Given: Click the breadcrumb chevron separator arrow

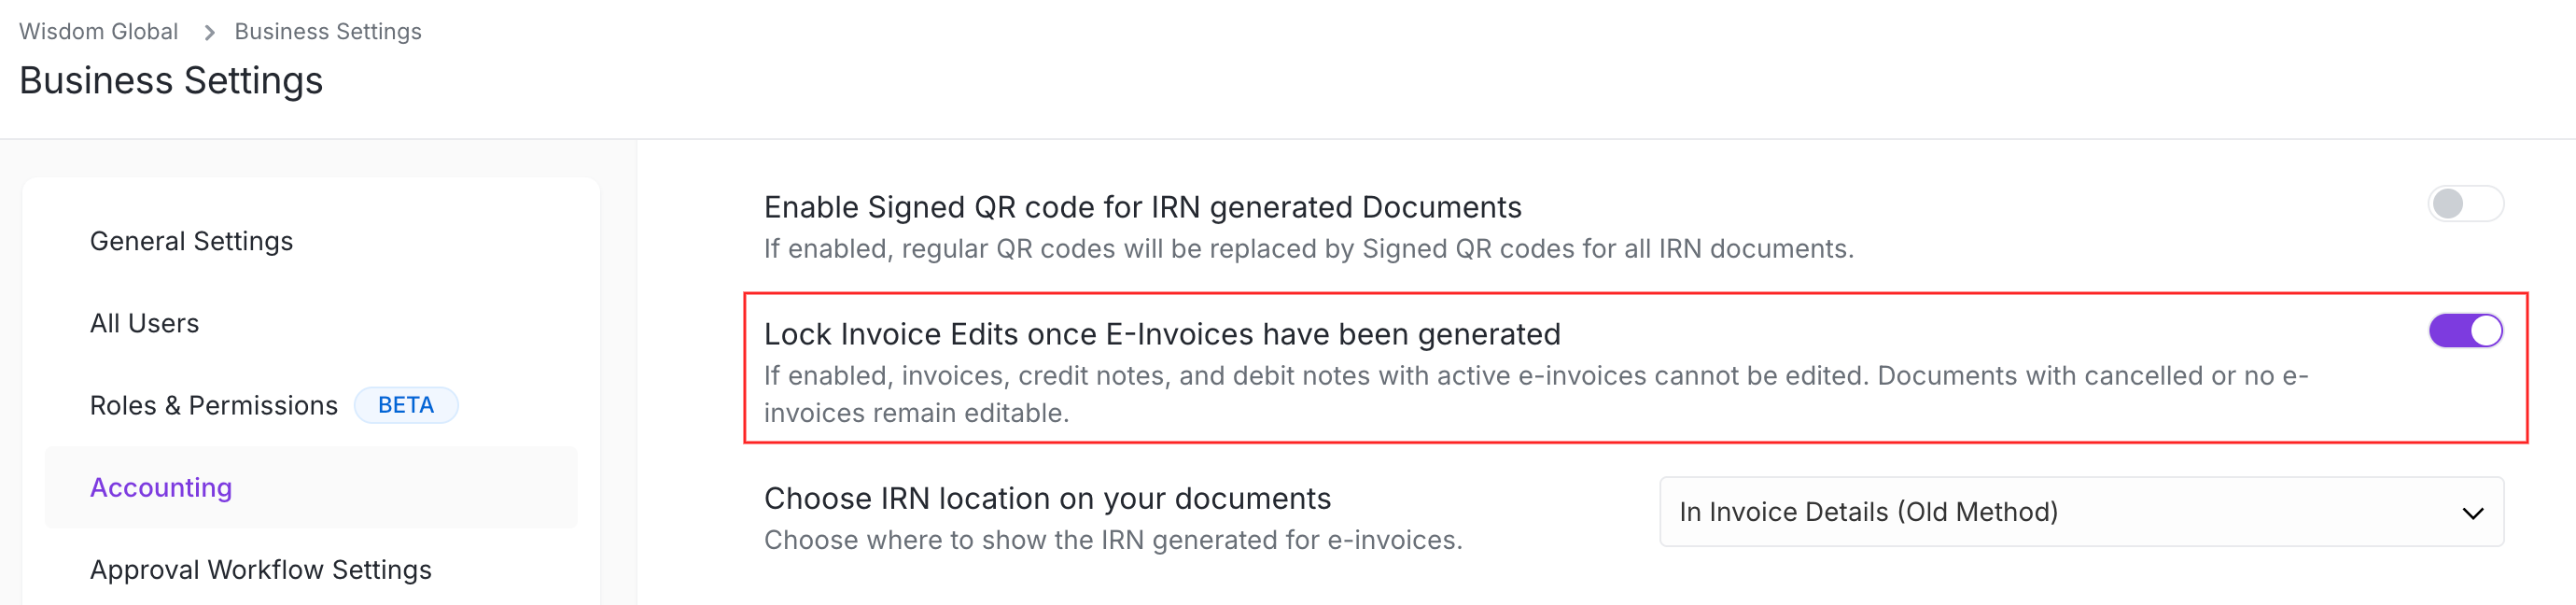Looking at the screenshot, I should [209, 32].
